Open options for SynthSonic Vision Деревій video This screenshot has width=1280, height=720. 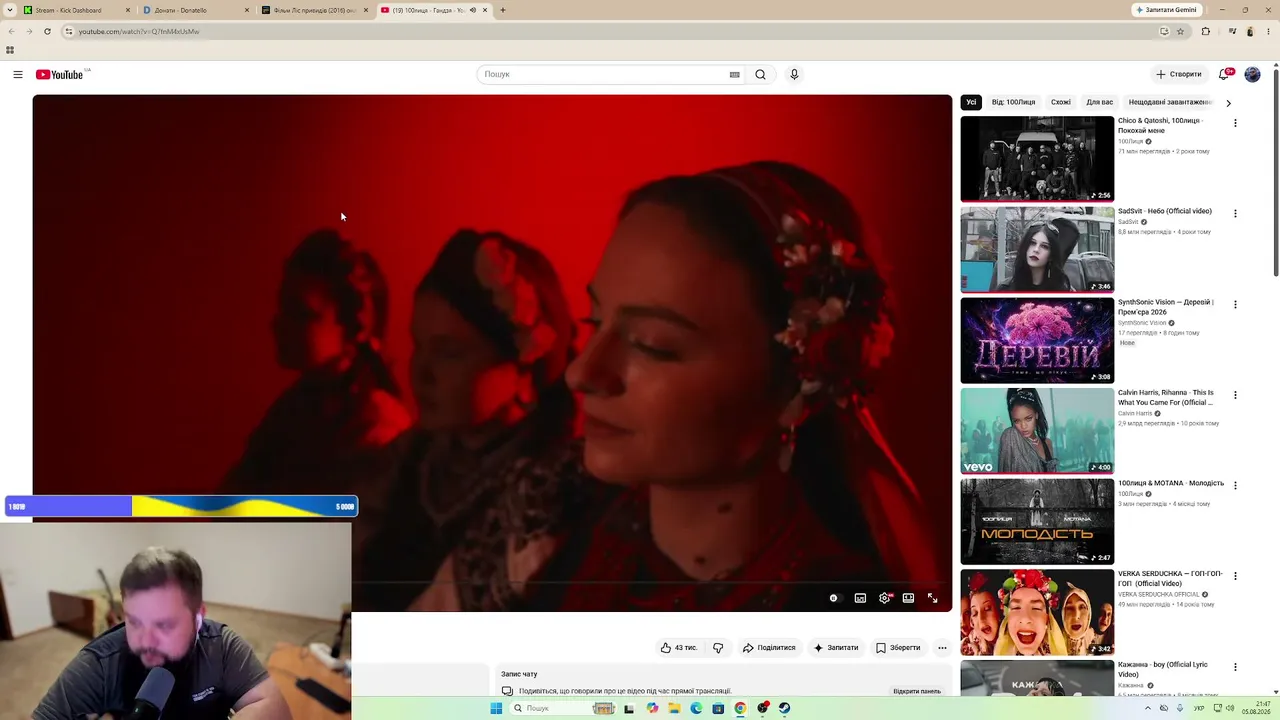click(x=1235, y=304)
